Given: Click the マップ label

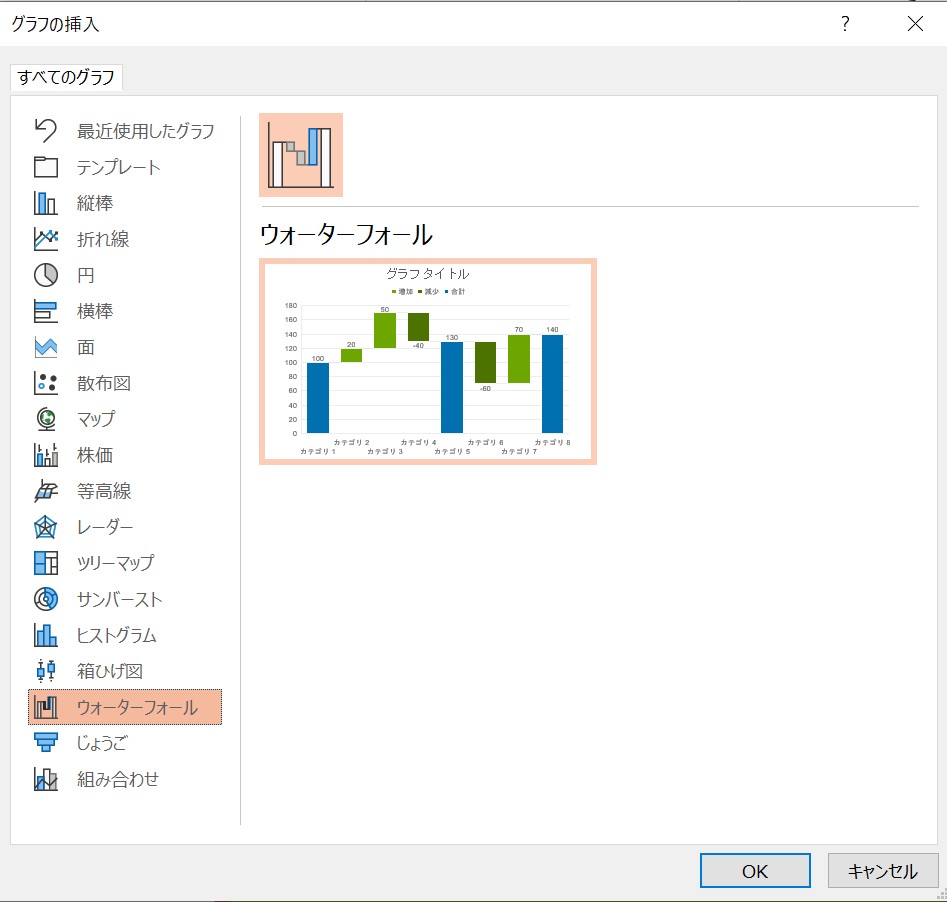Looking at the screenshot, I should coord(95,419).
